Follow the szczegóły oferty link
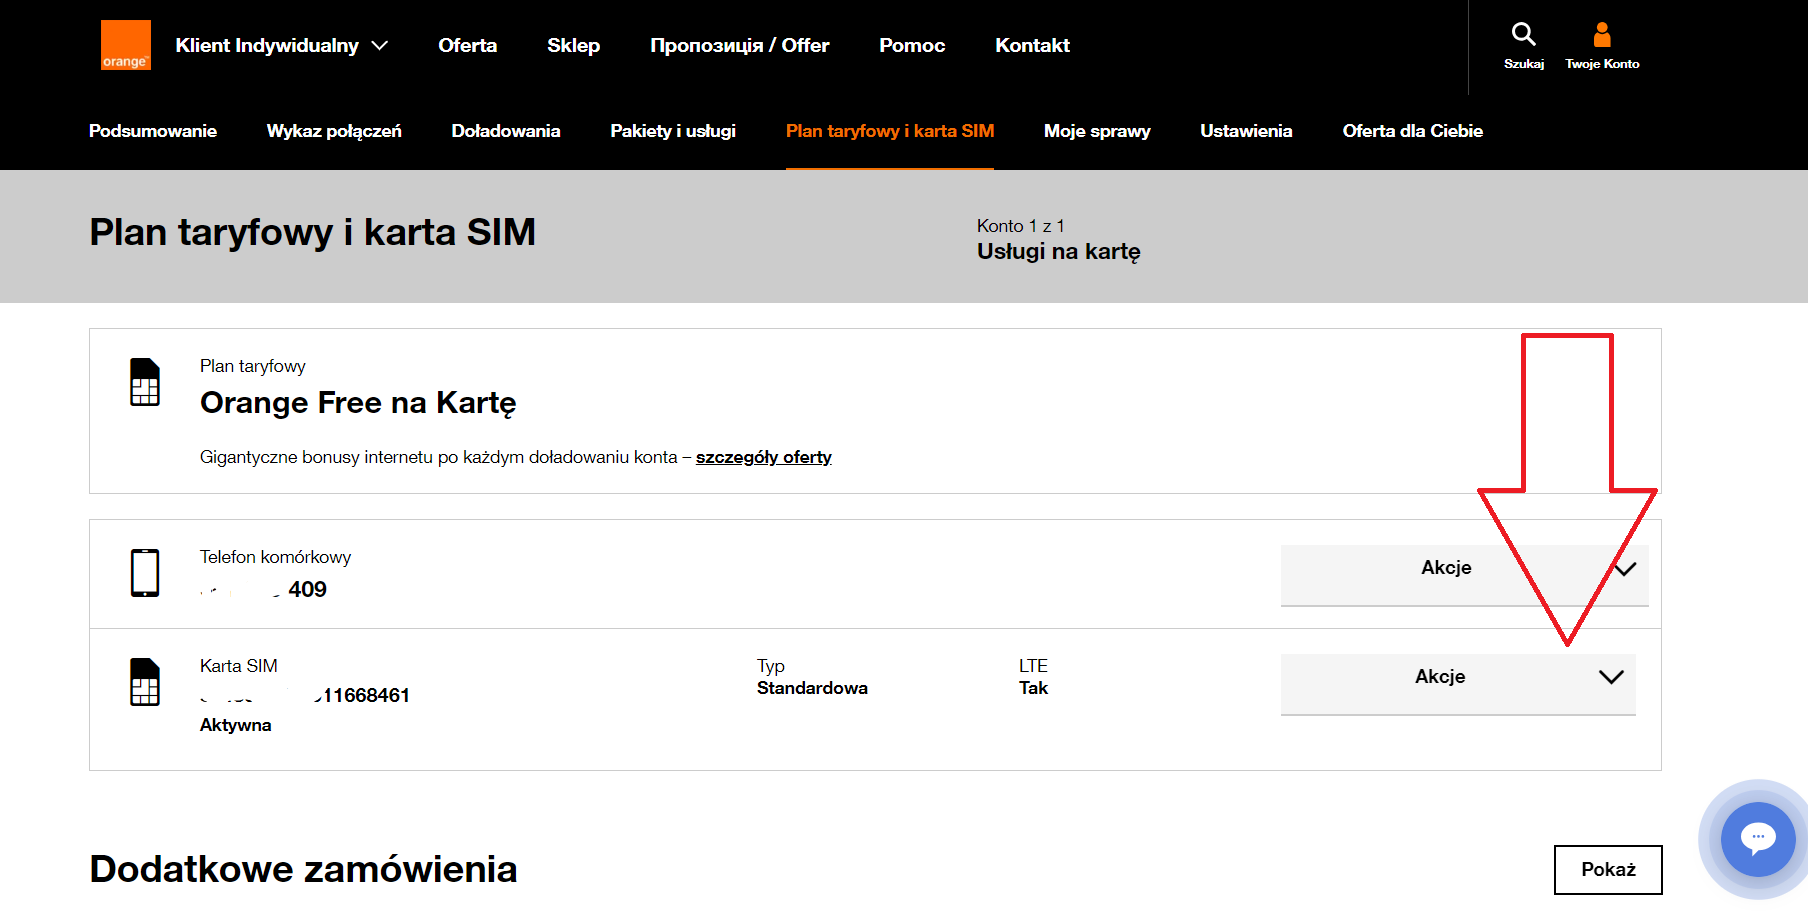1808x914 pixels. (764, 457)
